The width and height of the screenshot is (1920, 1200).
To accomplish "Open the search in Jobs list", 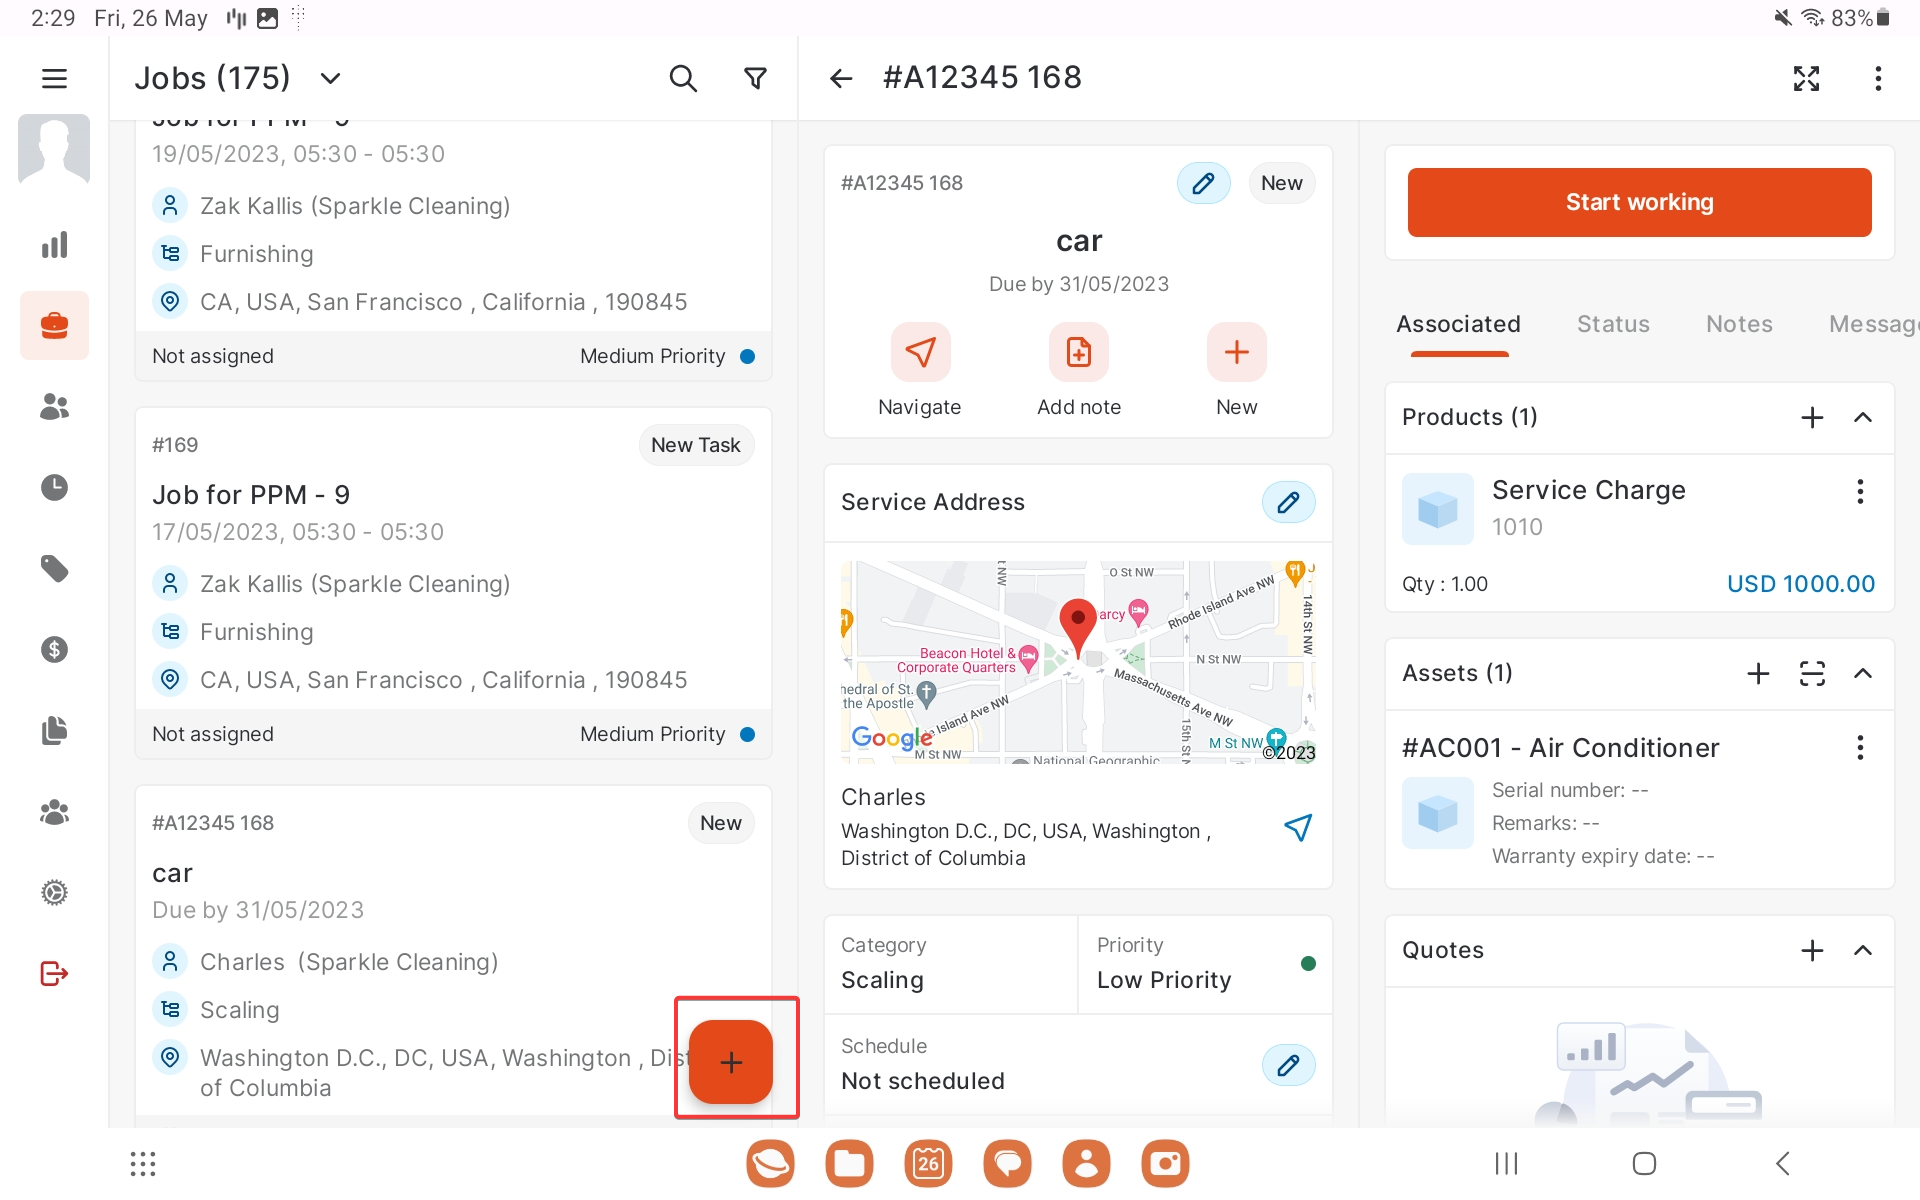I will coord(682,78).
